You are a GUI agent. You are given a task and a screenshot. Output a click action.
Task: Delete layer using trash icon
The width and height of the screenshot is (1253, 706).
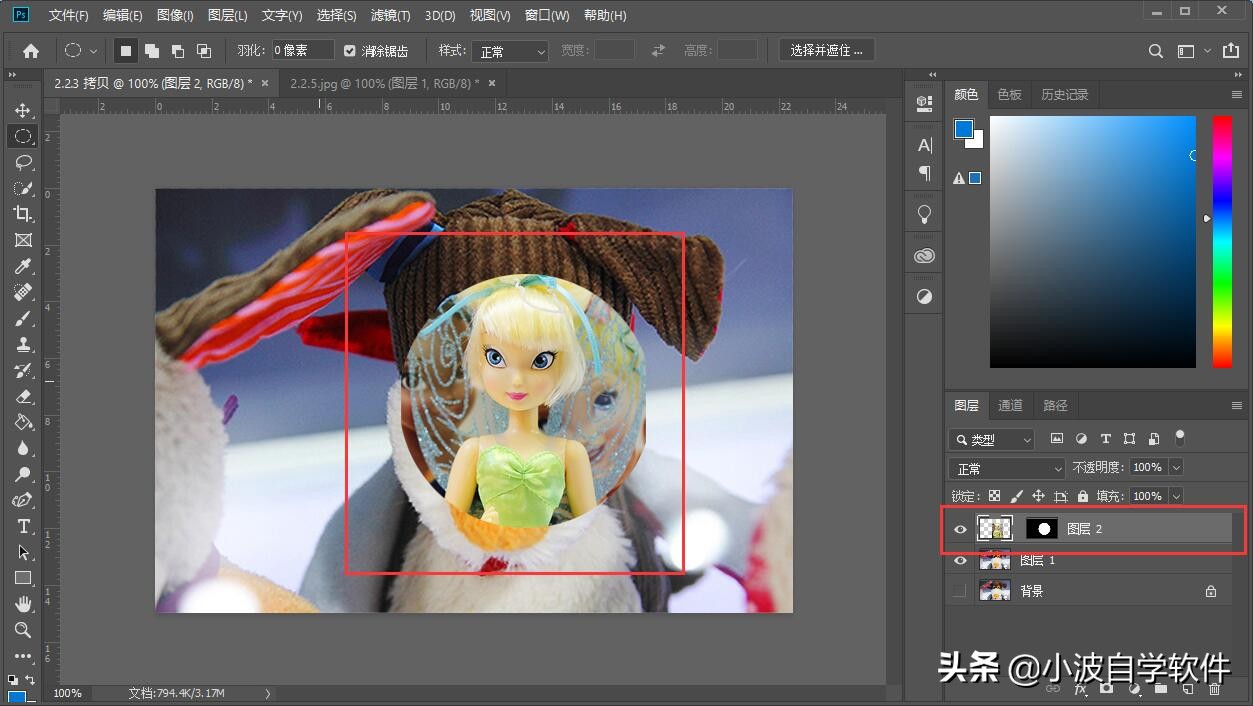[1214, 689]
